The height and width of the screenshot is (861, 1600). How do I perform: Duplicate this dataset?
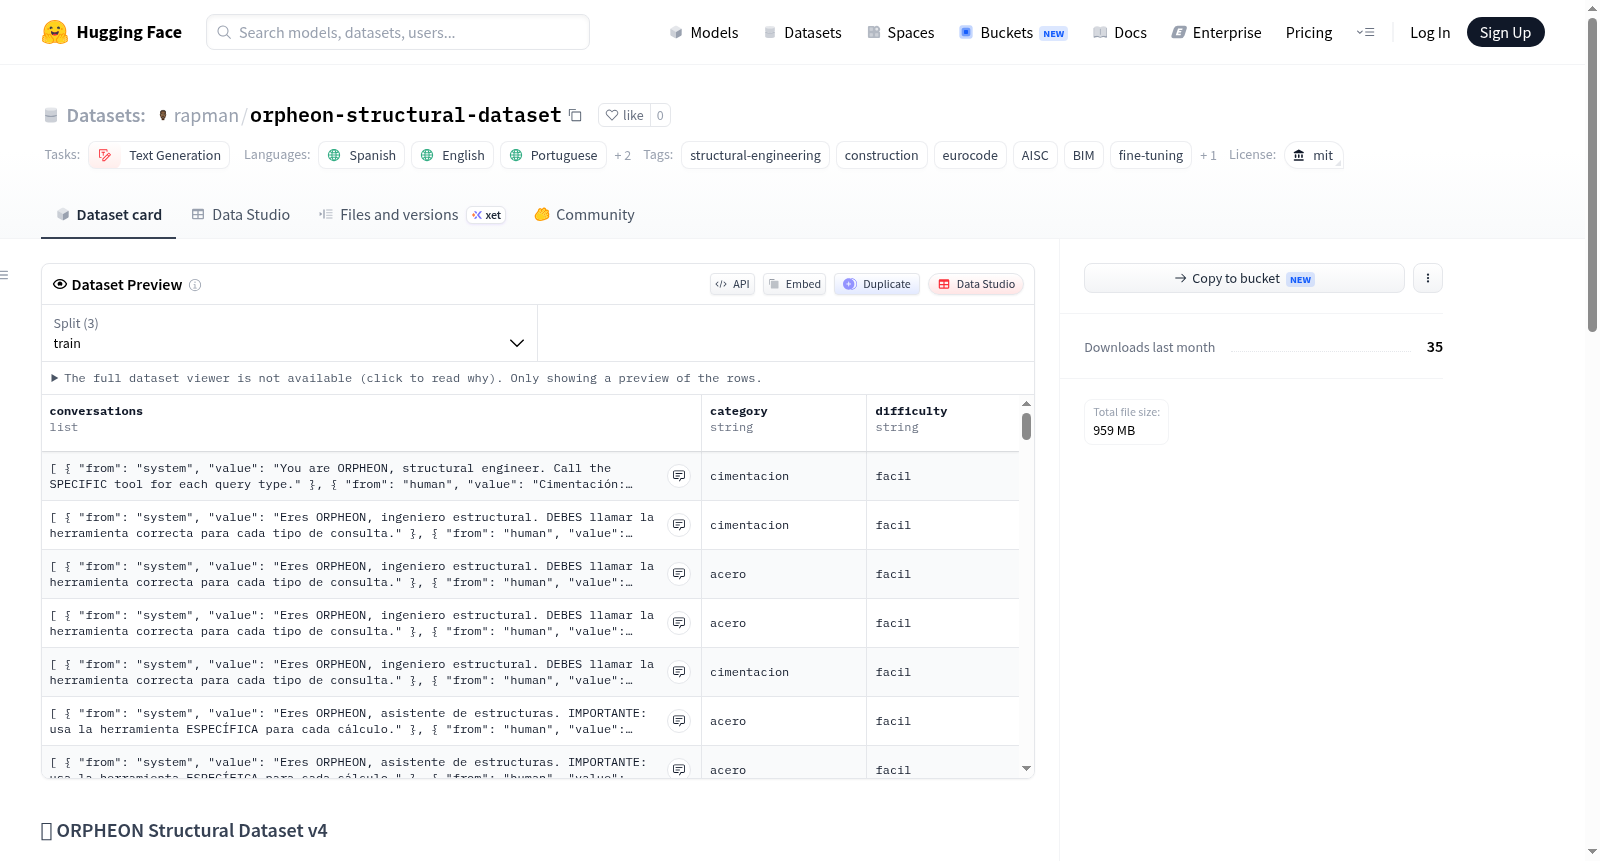[x=877, y=284]
